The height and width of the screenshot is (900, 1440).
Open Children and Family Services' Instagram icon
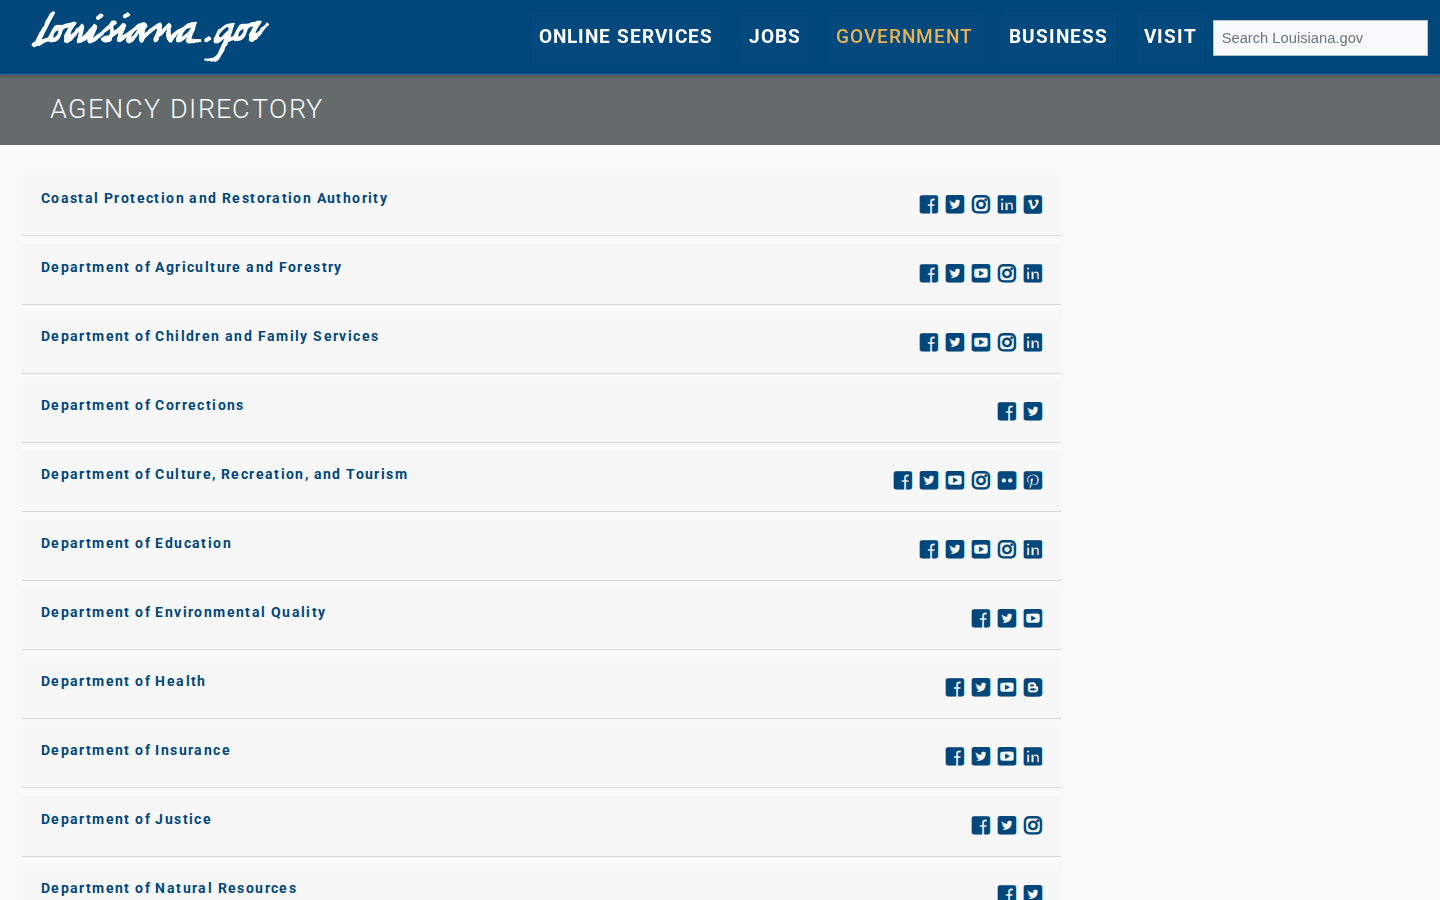(1007, 343)
